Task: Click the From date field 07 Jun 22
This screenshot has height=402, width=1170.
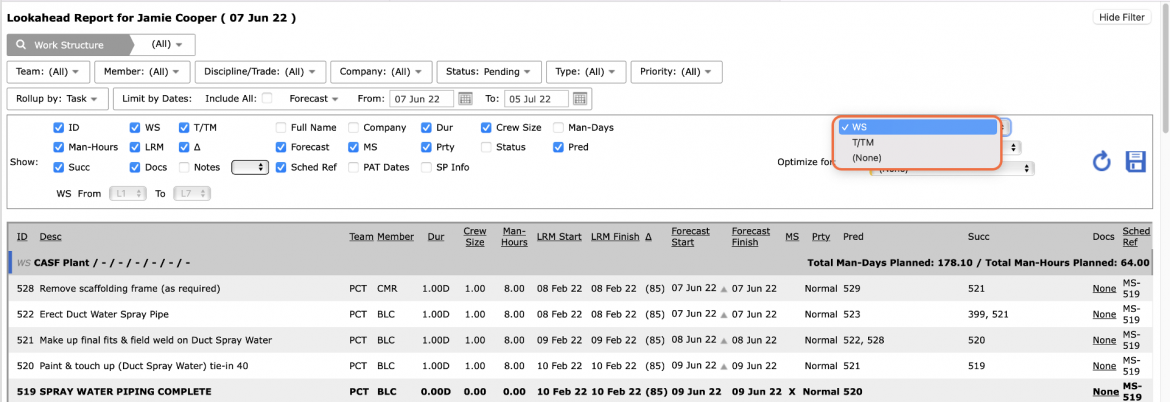Action: [x=423, y=98]
